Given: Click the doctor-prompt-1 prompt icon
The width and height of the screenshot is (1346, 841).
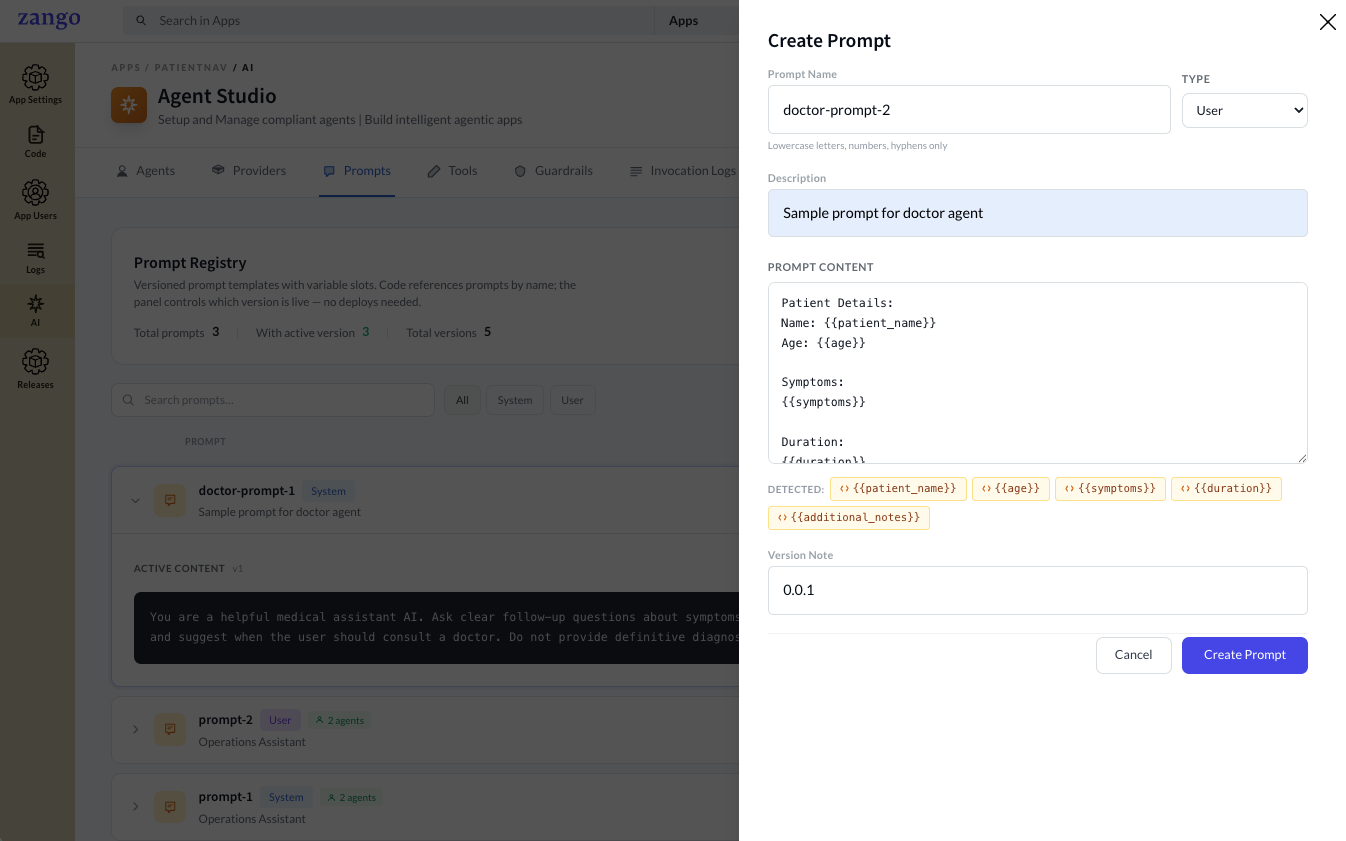Looking at the screenshot, I should click(x=170, y=500).
